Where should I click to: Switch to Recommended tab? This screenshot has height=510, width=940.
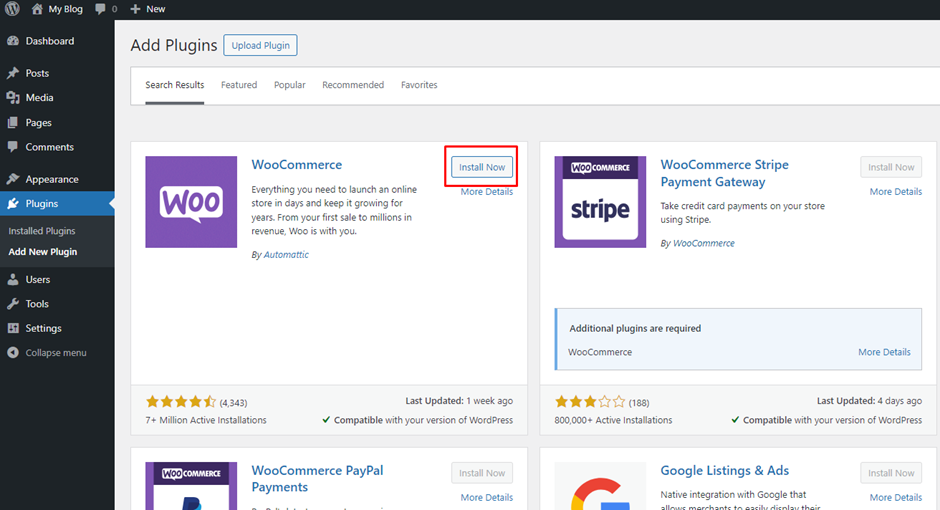[353, 85]
